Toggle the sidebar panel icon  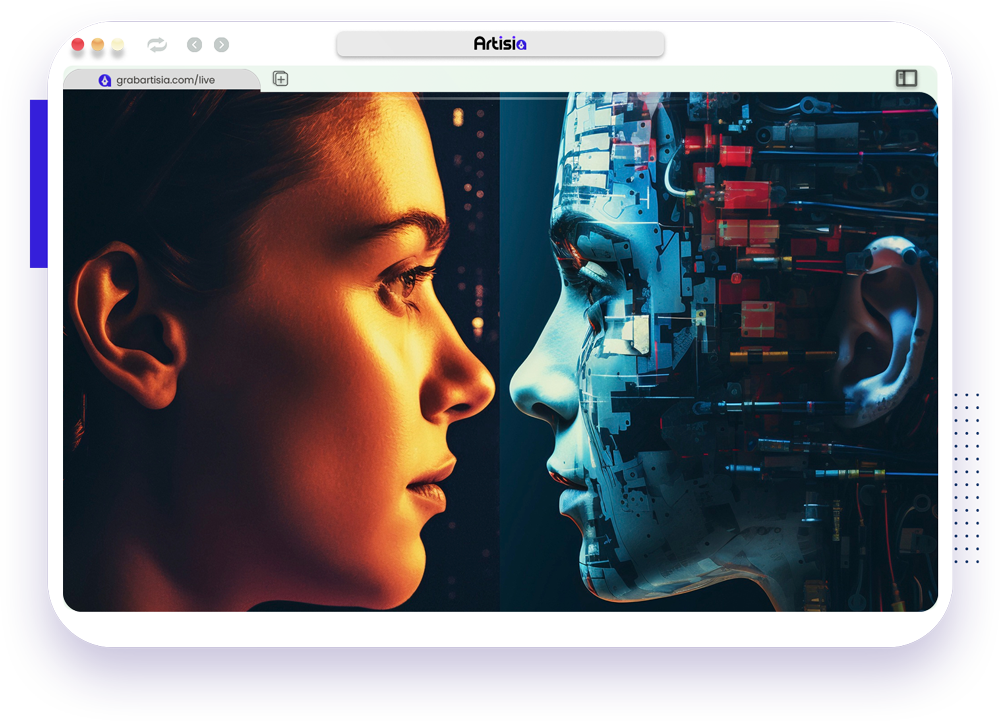906,78
